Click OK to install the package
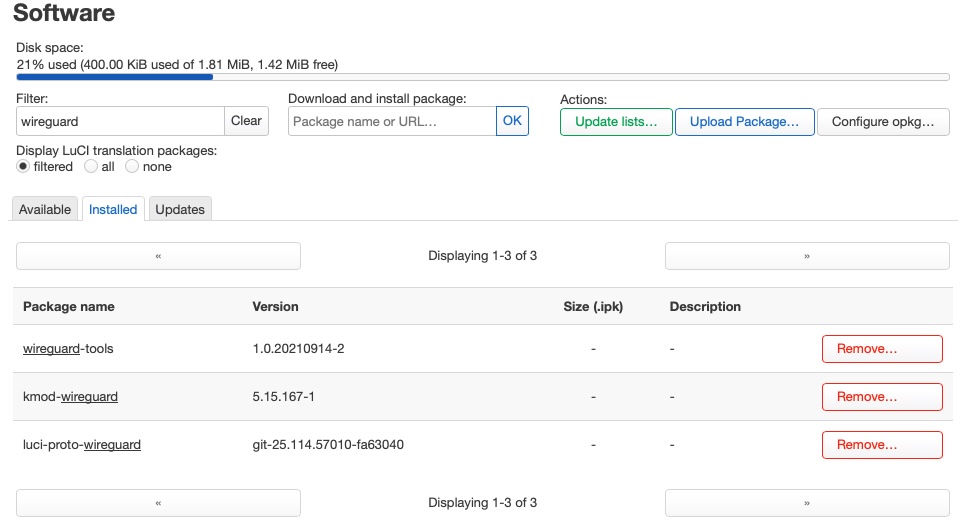 click(512, 121)
